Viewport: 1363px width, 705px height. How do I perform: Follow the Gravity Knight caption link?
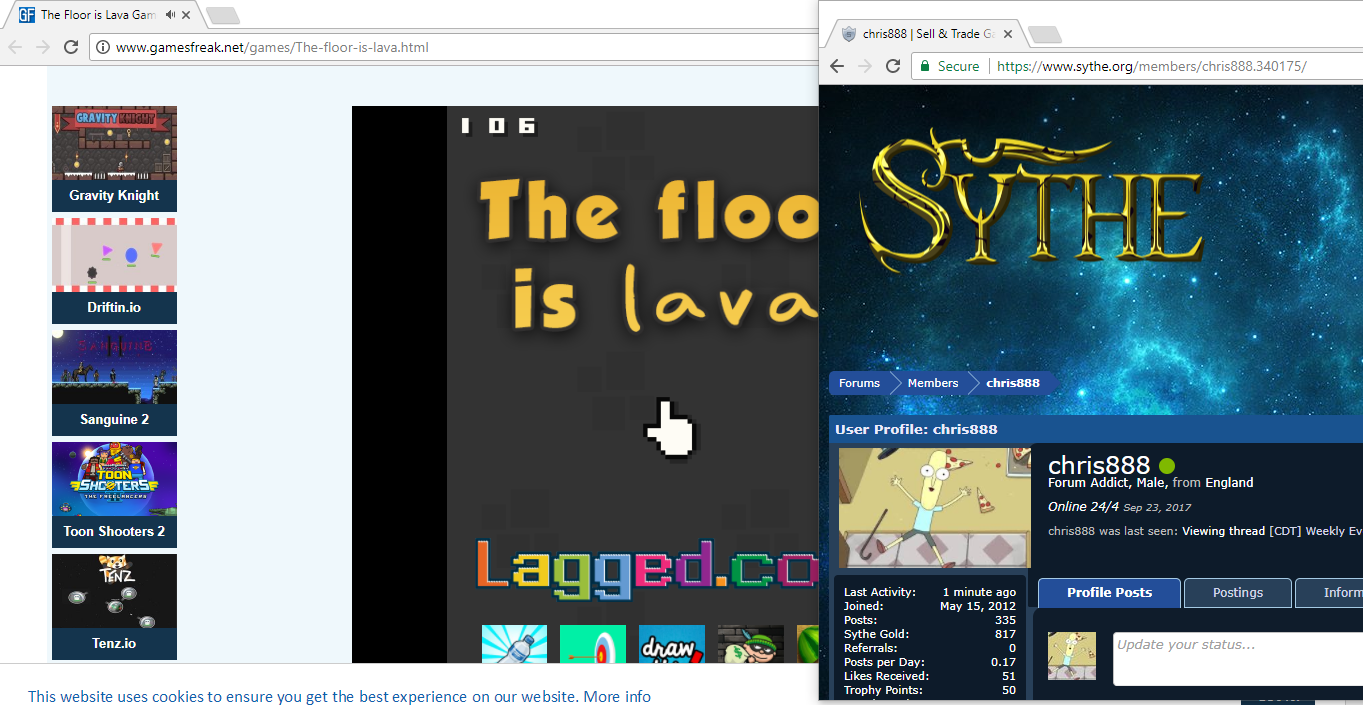tap(114, 196)
